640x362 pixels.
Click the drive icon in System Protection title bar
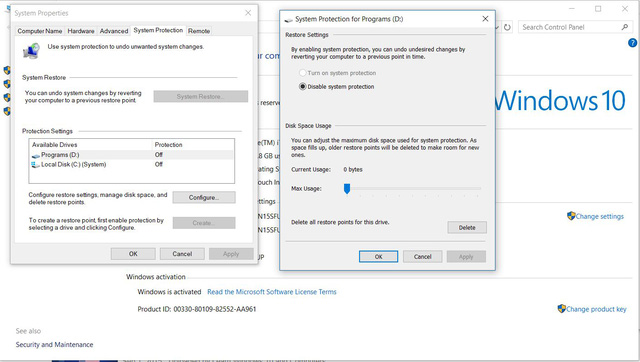[x=289, y=20]
